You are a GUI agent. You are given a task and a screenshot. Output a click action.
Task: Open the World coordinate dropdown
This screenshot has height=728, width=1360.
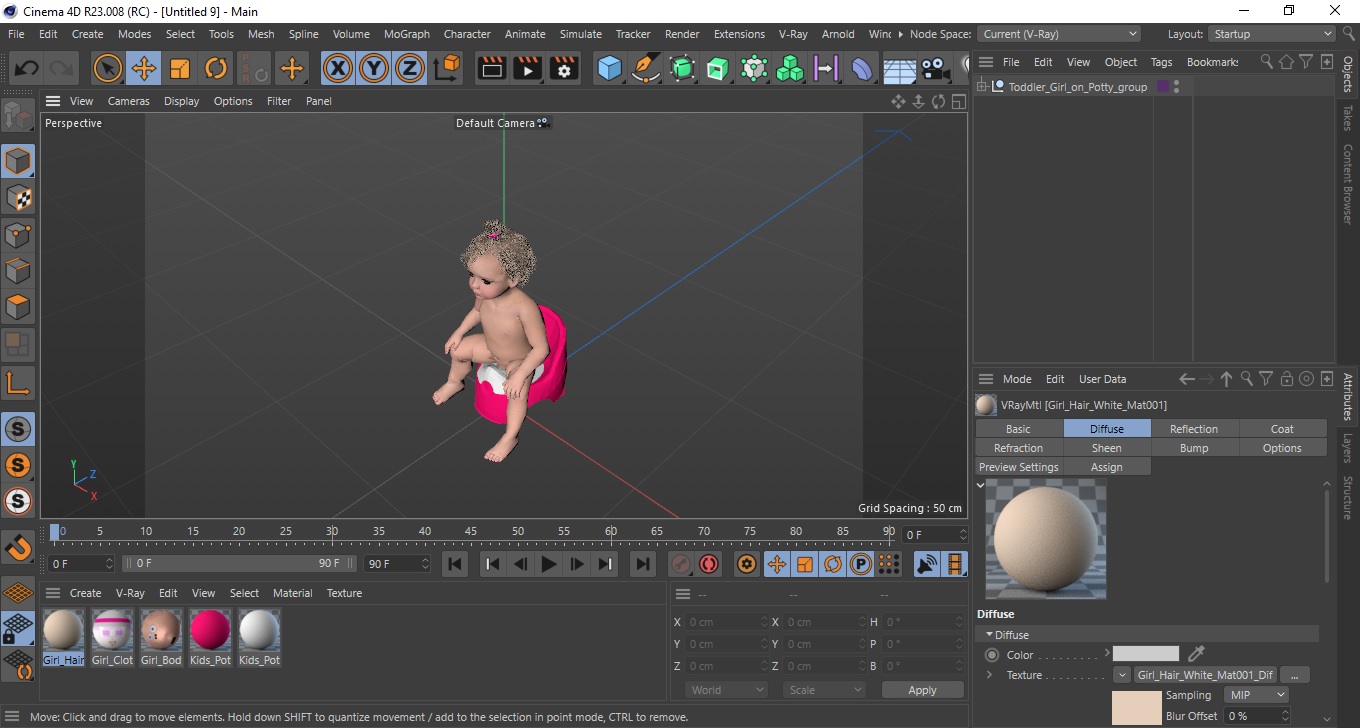click(x=727, y=690)
